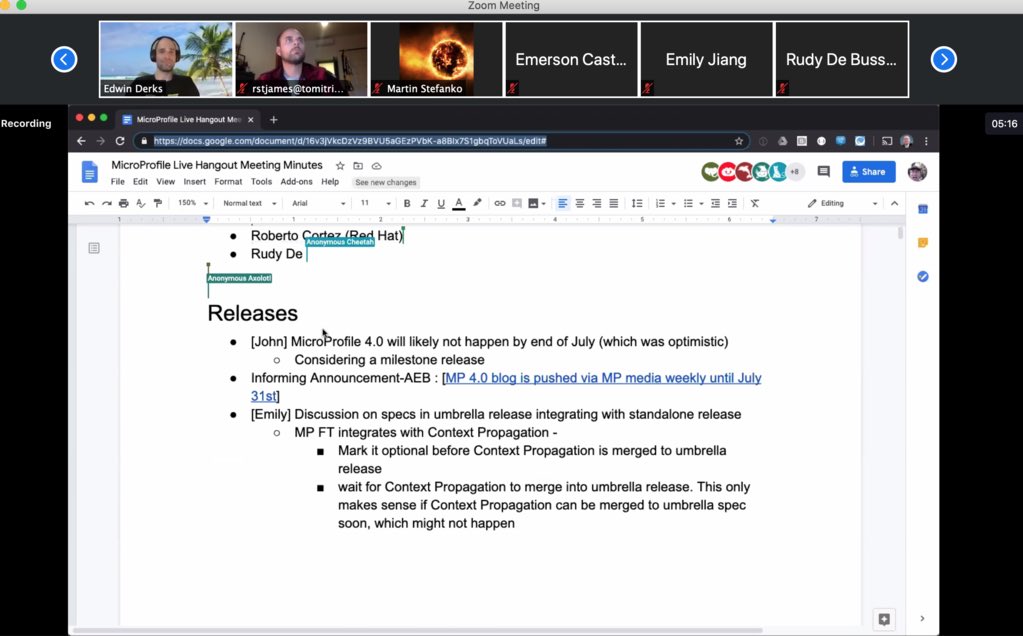Screen dimensions: 1023x636
Task: Set left text alignment
Action: pyautogui.click(x=562, y=204)
